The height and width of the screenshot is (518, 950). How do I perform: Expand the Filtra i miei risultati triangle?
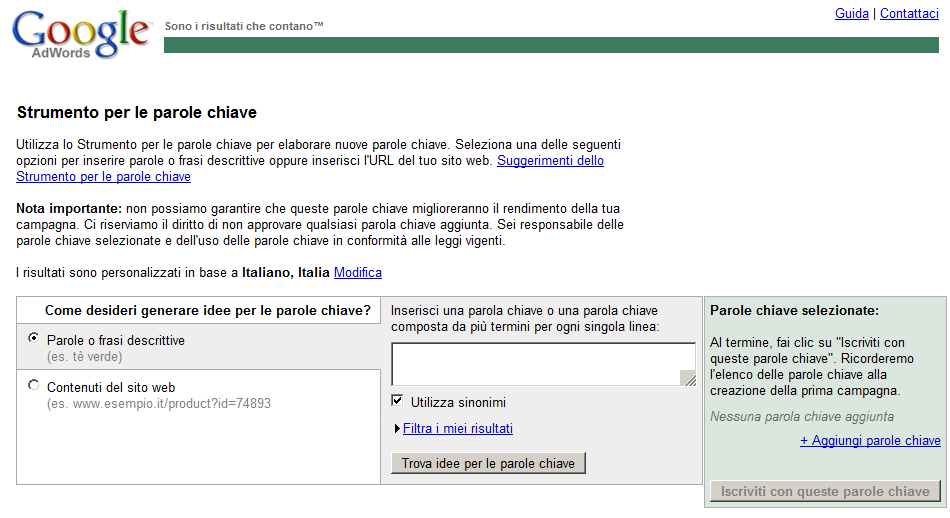click(397, 428)
